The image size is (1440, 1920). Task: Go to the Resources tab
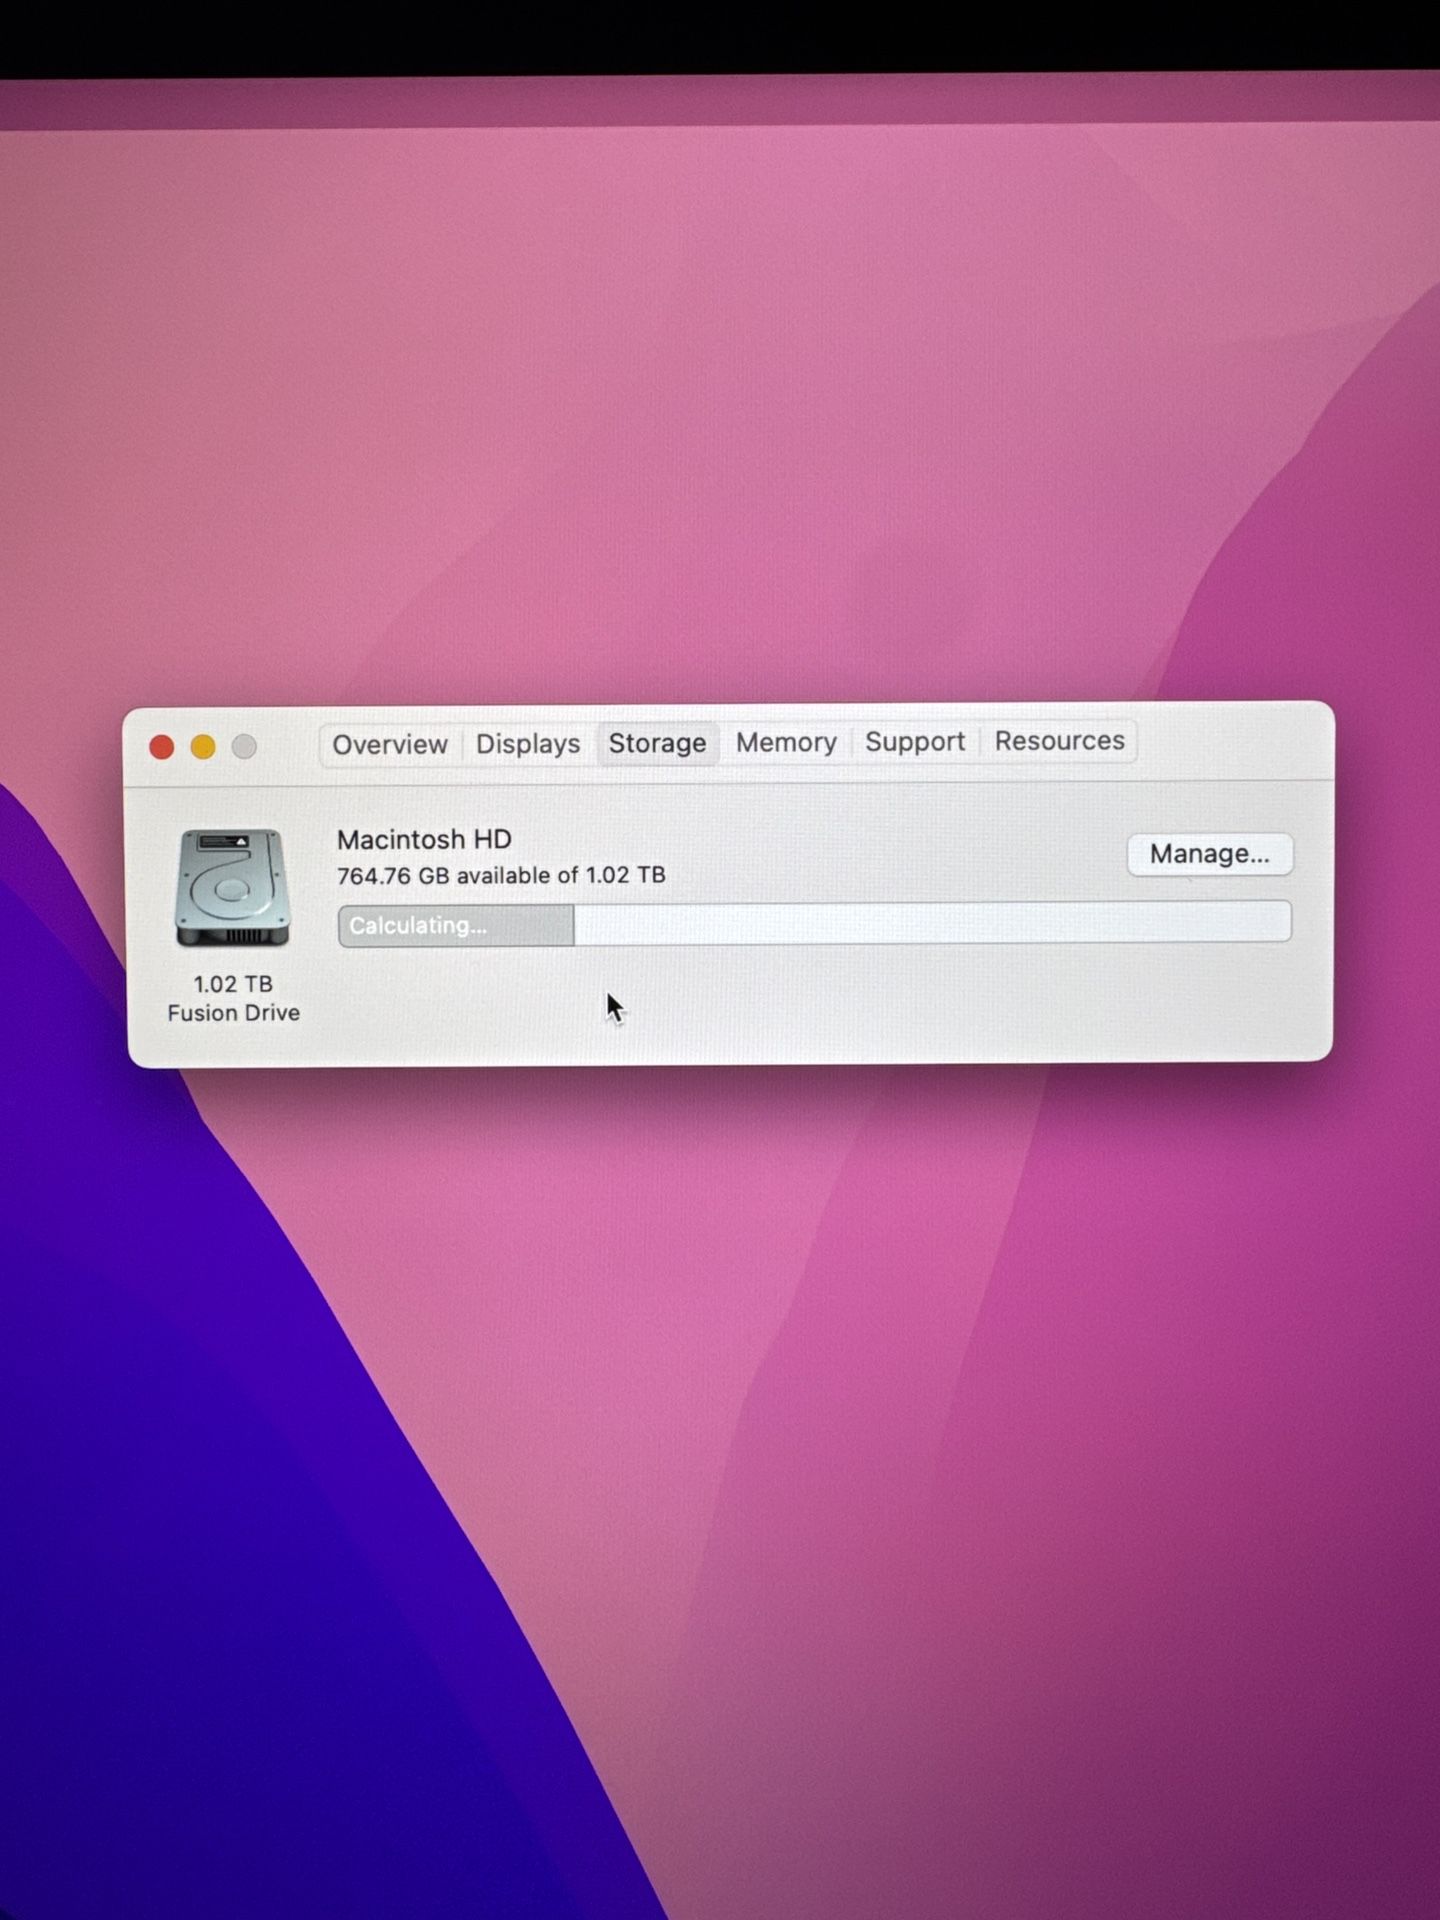(x=1059, y=740)
